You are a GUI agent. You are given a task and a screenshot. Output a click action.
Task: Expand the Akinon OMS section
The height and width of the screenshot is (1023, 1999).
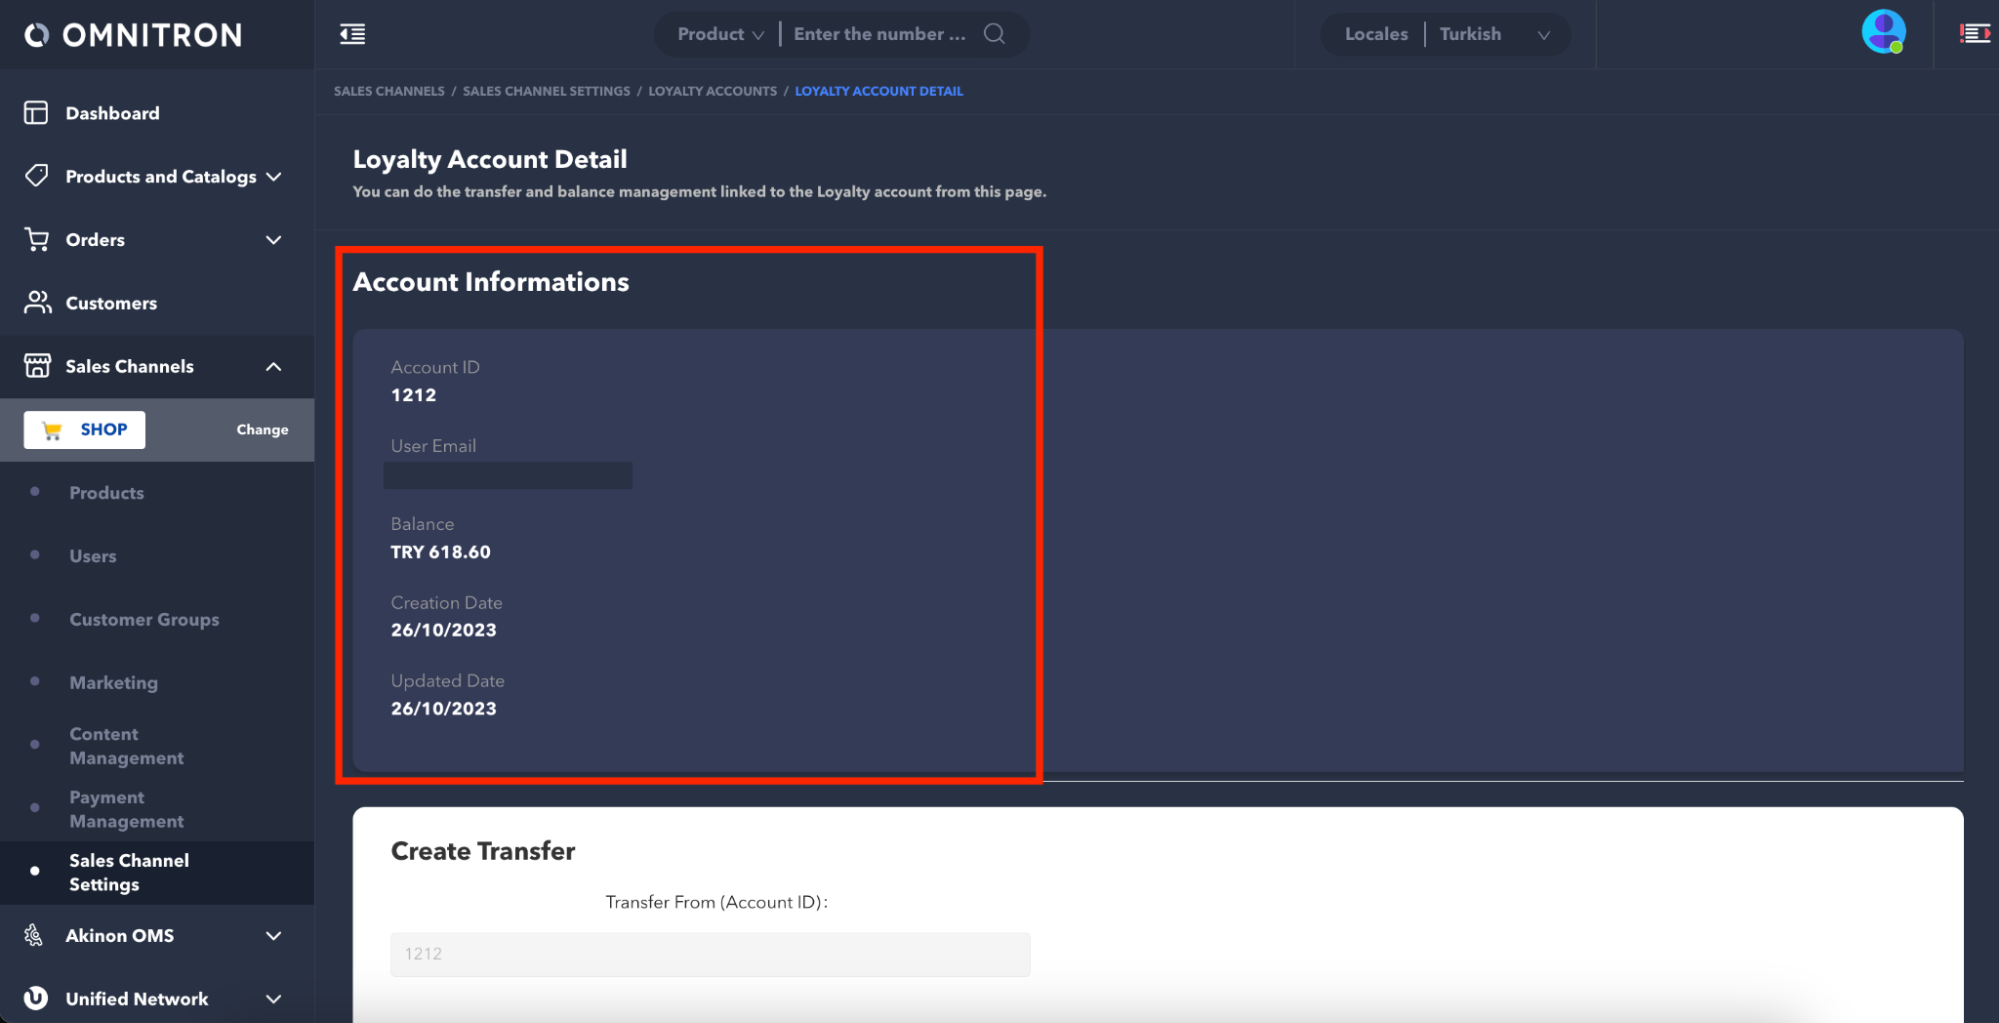pos(273,936)
